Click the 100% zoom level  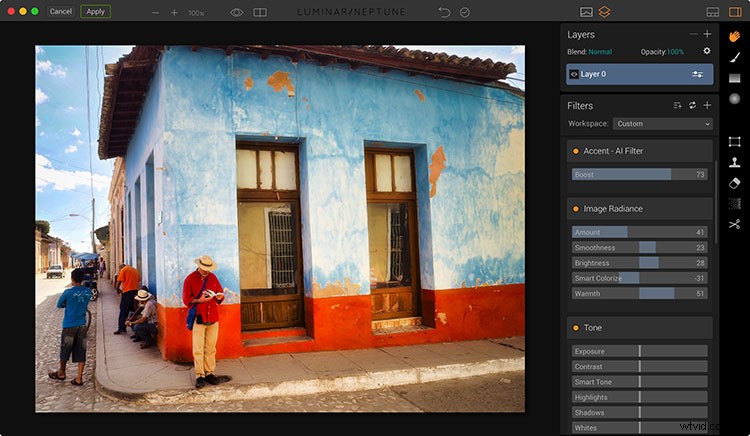pyautogui.click(x=196, y=13)
